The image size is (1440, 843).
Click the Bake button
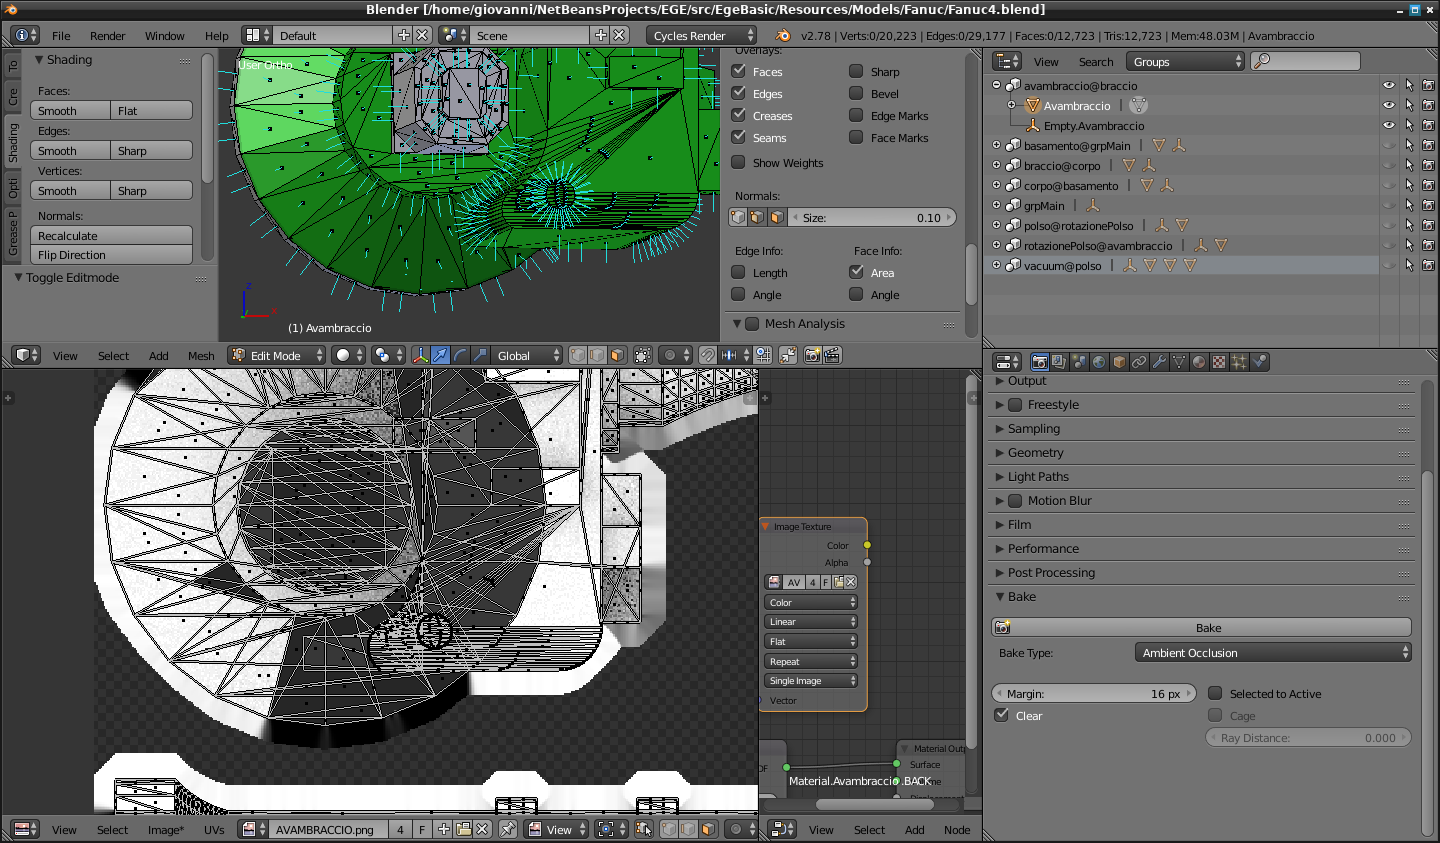(x=1201, y=627)
